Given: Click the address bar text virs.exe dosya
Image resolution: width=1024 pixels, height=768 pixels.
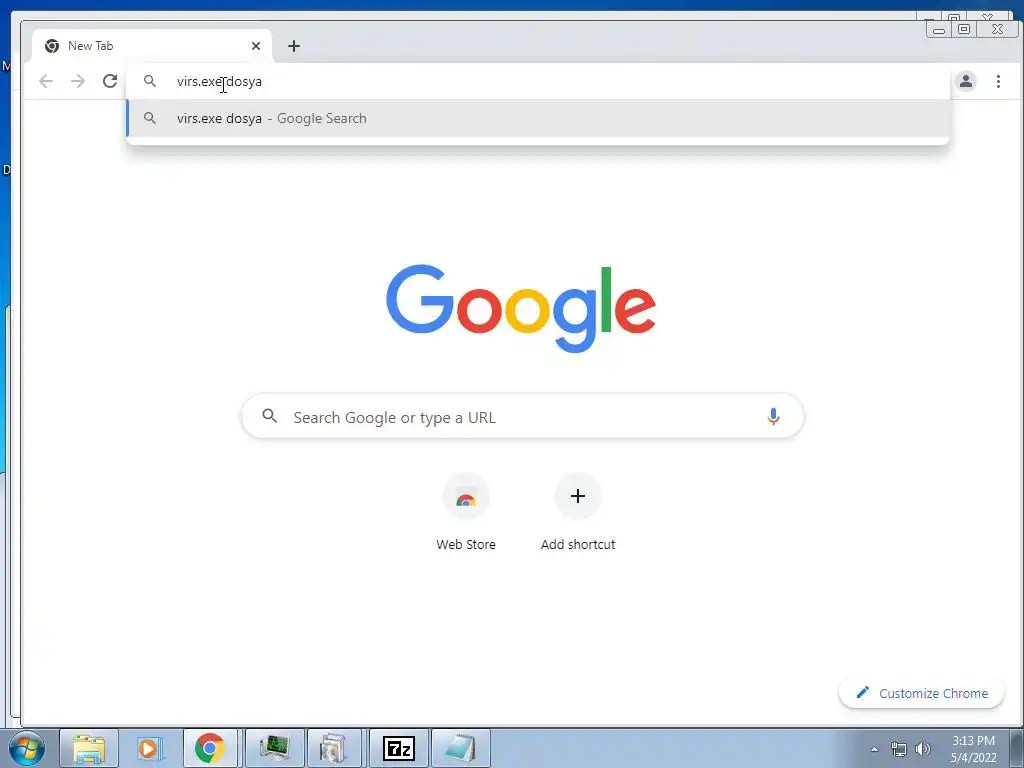Looking at the screenshot, I should 219,82.
